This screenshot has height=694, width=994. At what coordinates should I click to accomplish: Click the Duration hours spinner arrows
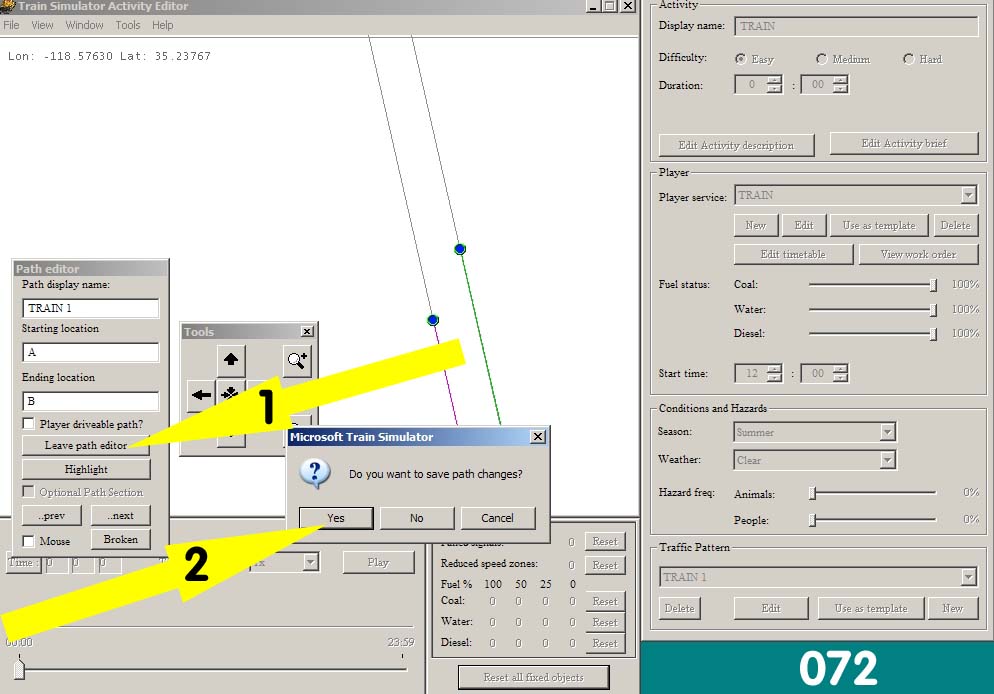pyautogui.click(x=774, y=84)
